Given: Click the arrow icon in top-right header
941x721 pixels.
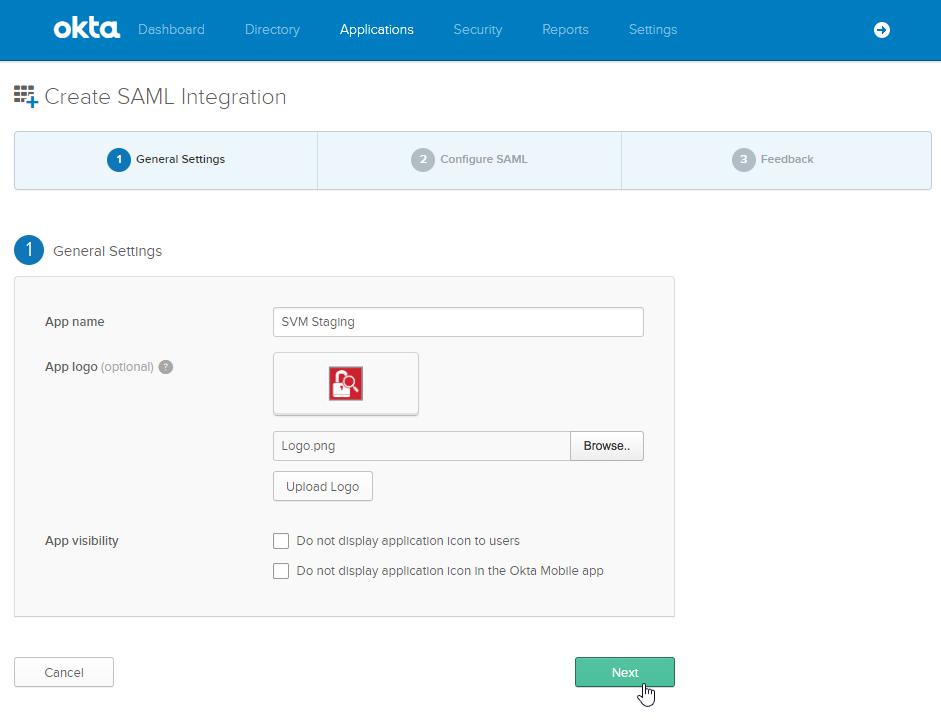Looking at the screenshot, I should (882, 29).
